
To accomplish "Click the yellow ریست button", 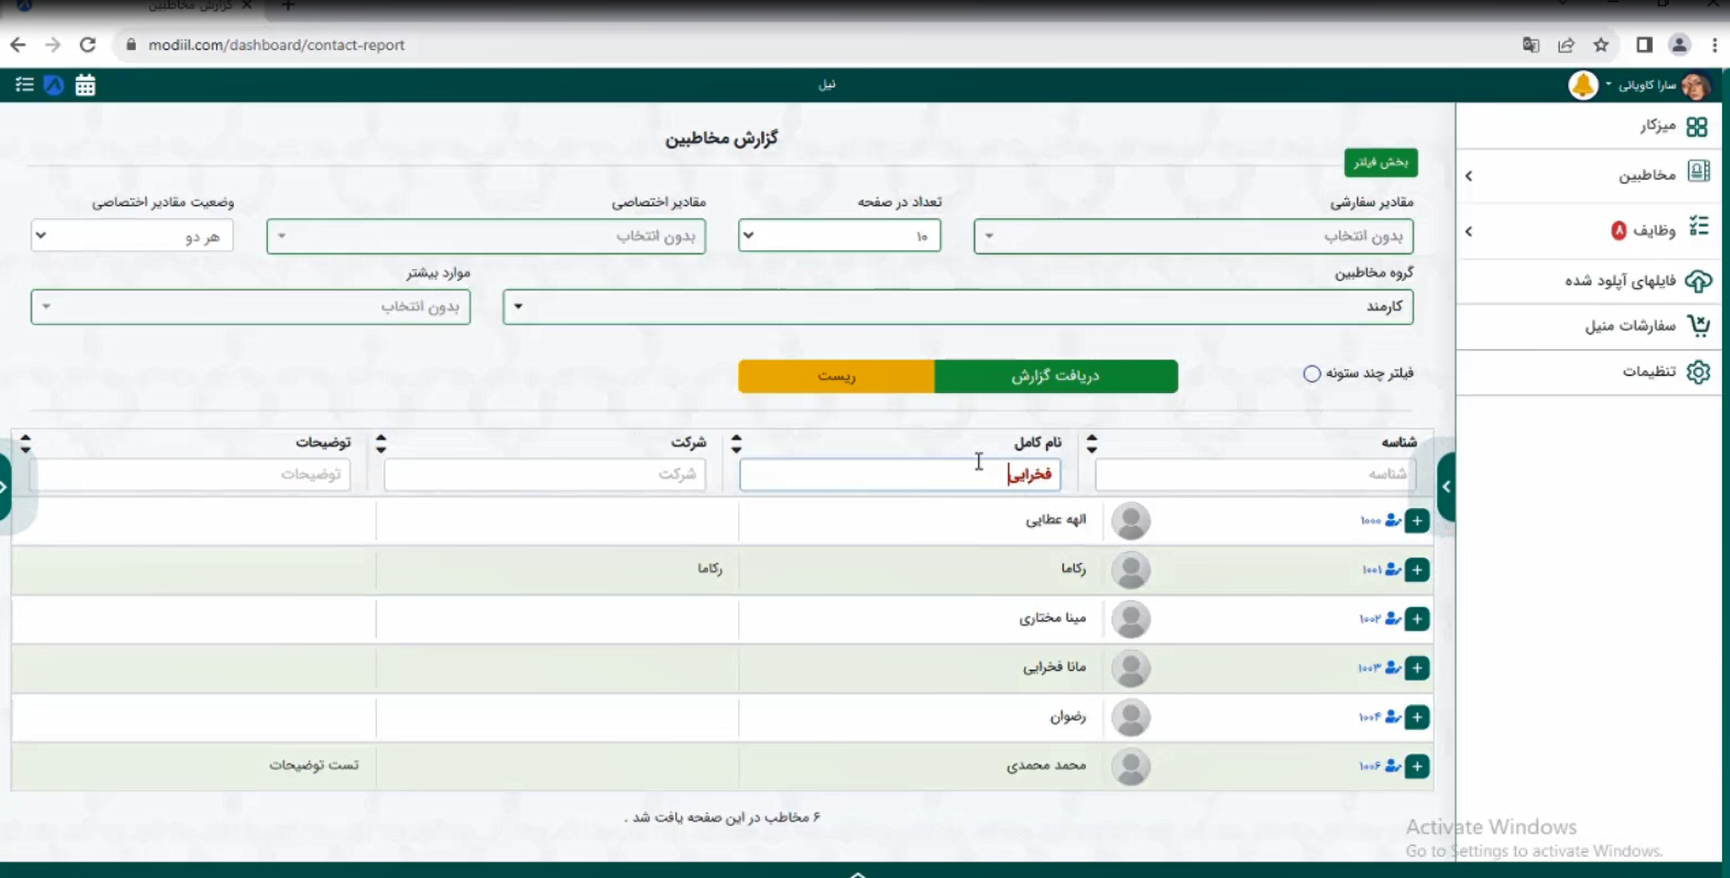I will [836, 376].
